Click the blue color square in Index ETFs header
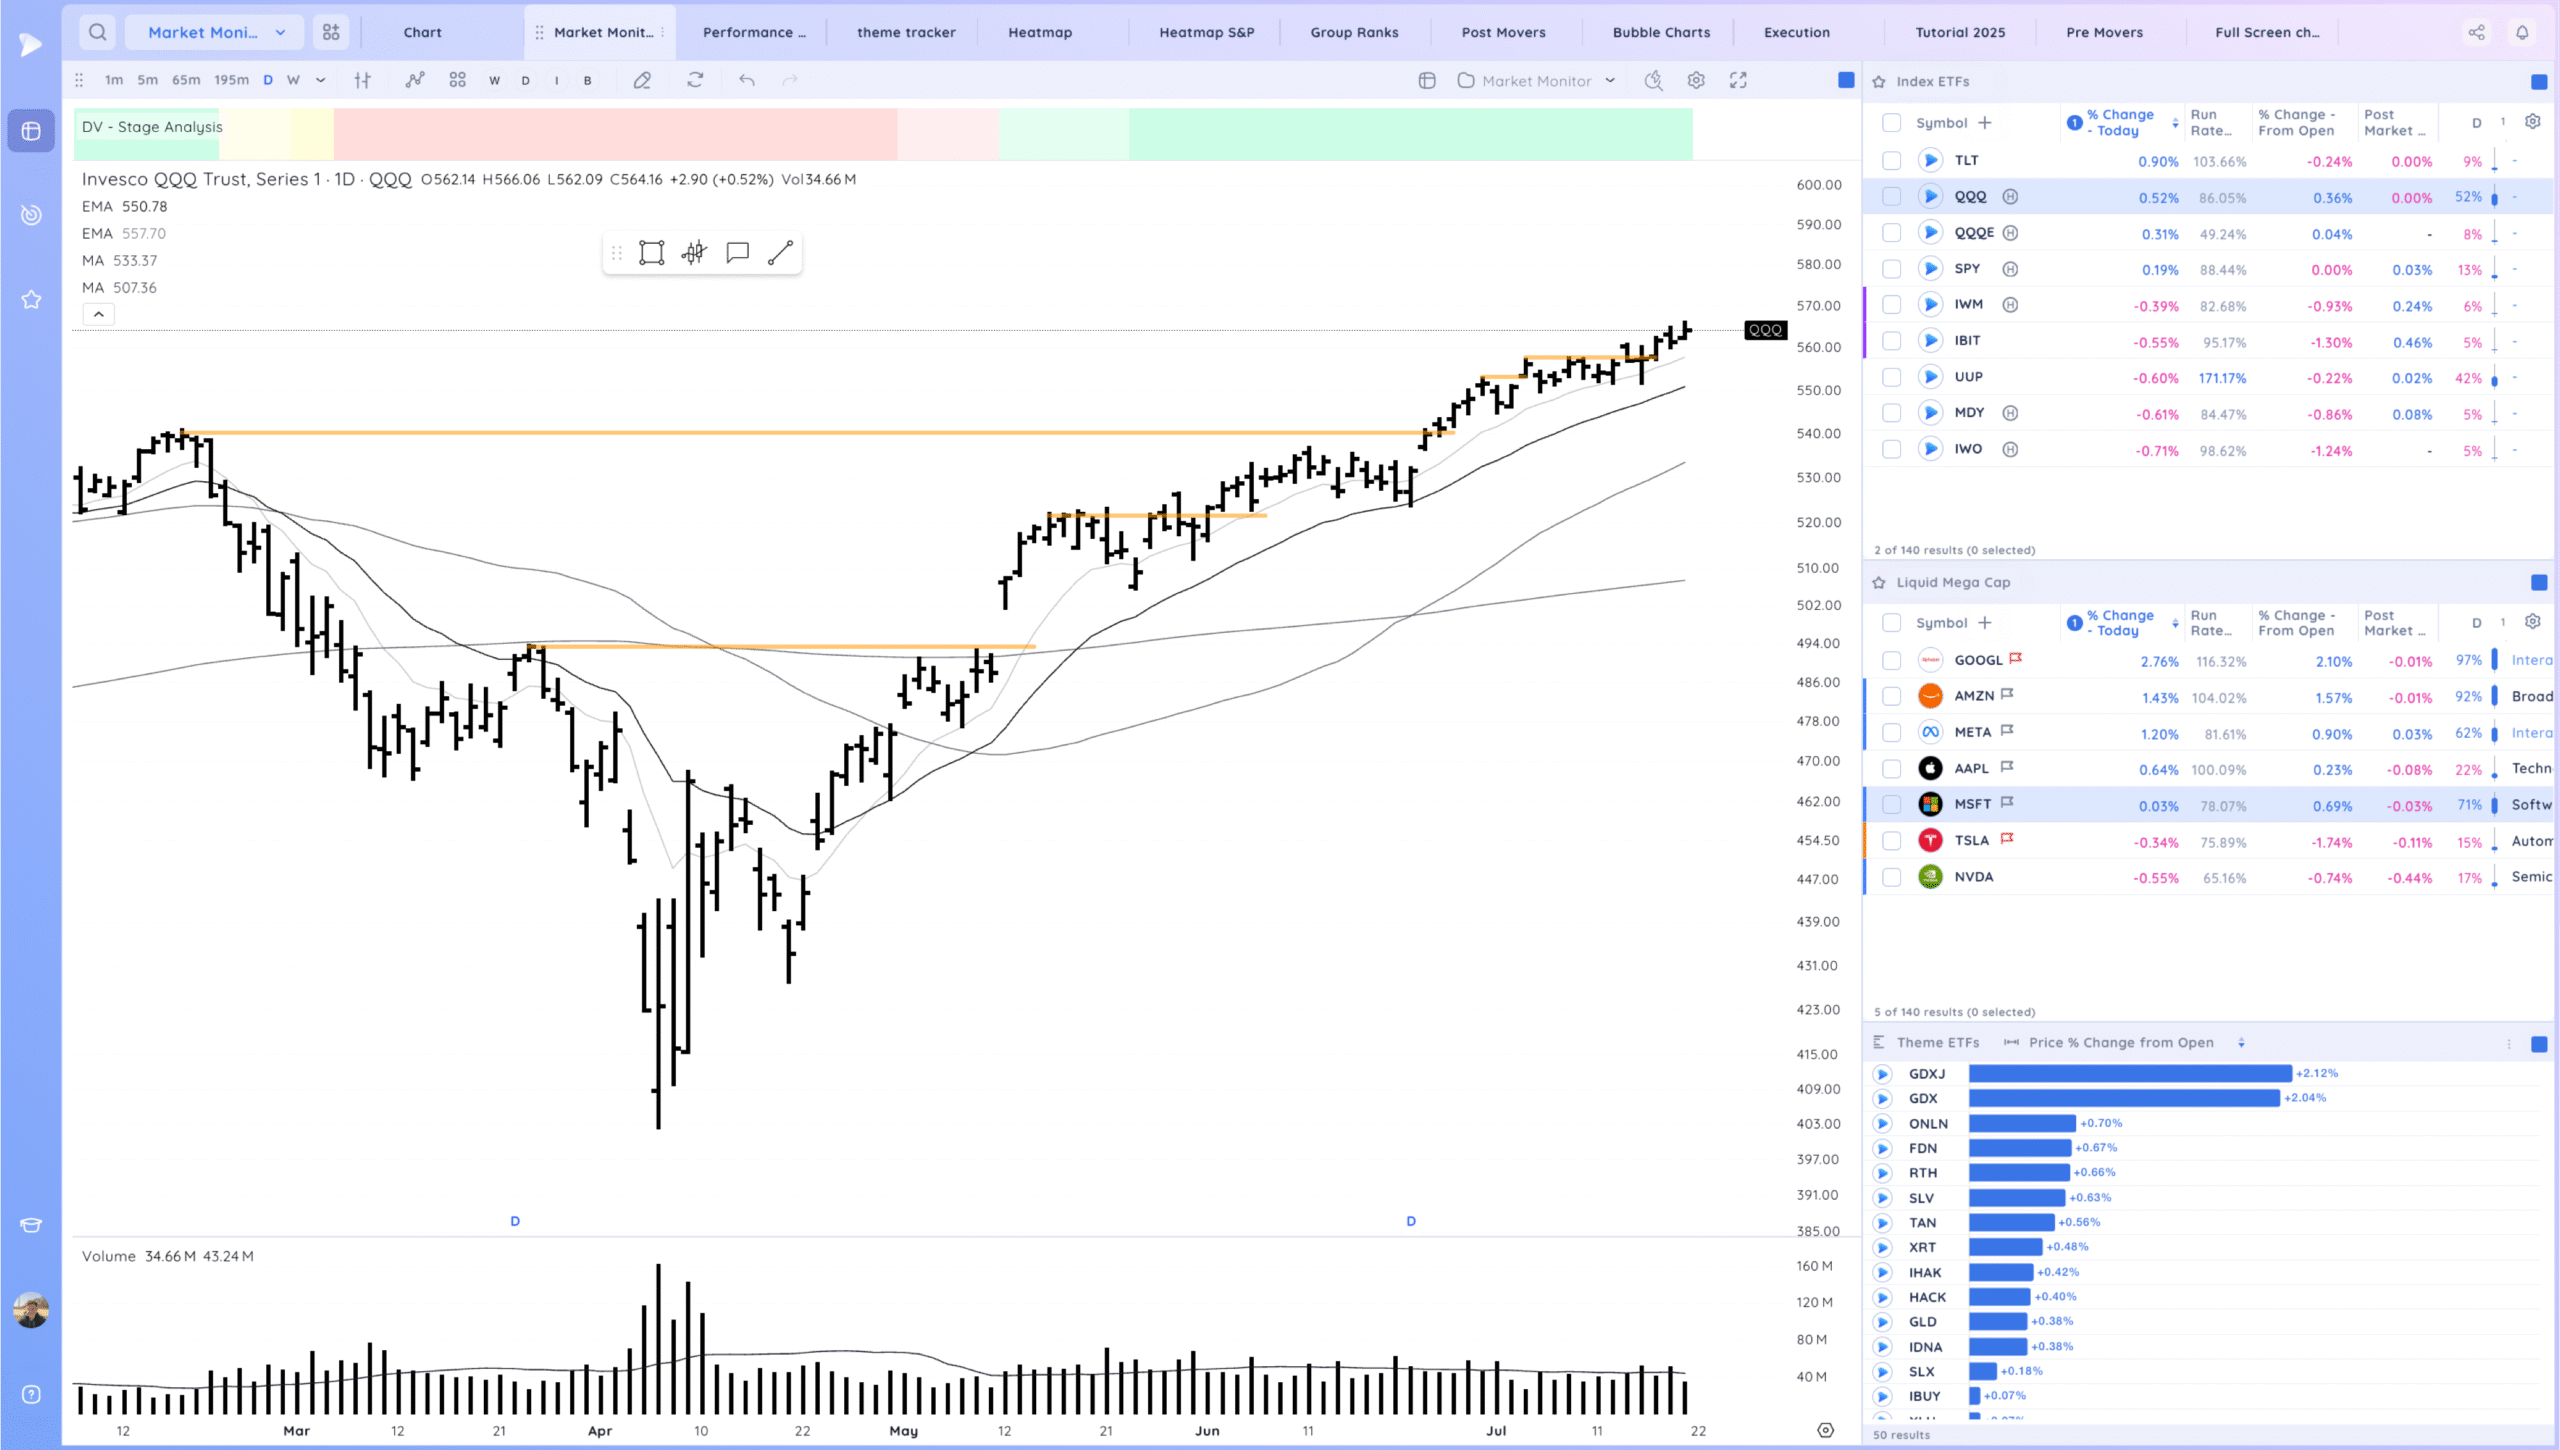 (2538, 81)
